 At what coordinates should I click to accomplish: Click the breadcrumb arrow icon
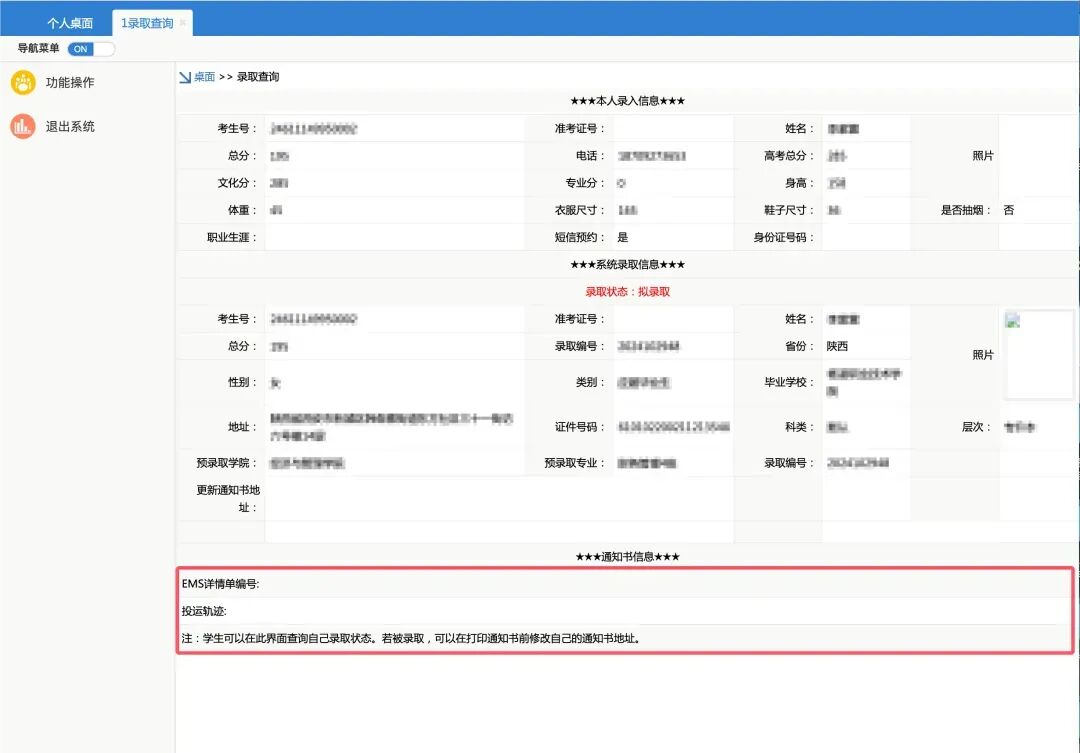(x=185, y=77)
